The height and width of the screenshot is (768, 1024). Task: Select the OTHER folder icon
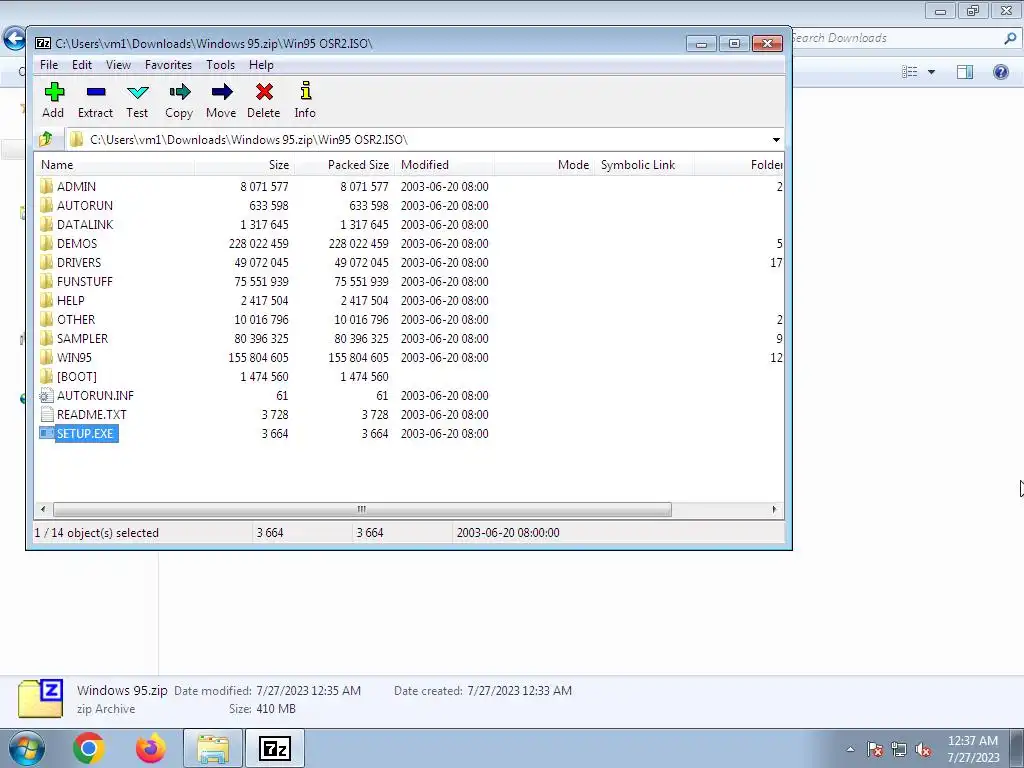(x=46, y=319)
